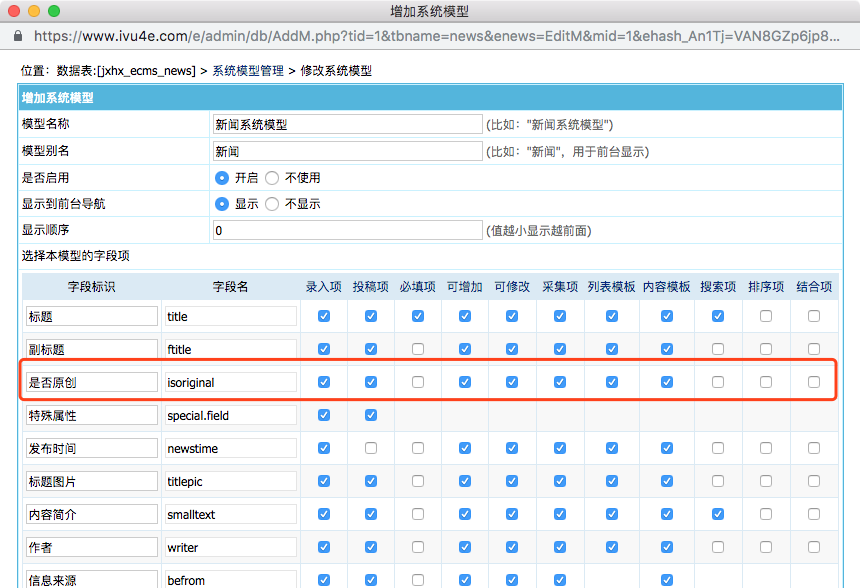The image size is (860, 588).
Task: Uncheck 投稿项 for special.field row
Action: (371, 415)
